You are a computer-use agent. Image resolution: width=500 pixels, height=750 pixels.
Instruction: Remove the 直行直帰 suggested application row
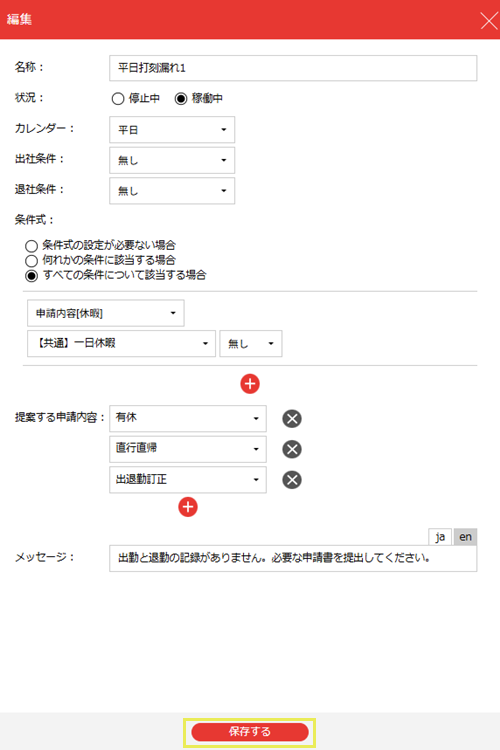[x=292, y=449]
